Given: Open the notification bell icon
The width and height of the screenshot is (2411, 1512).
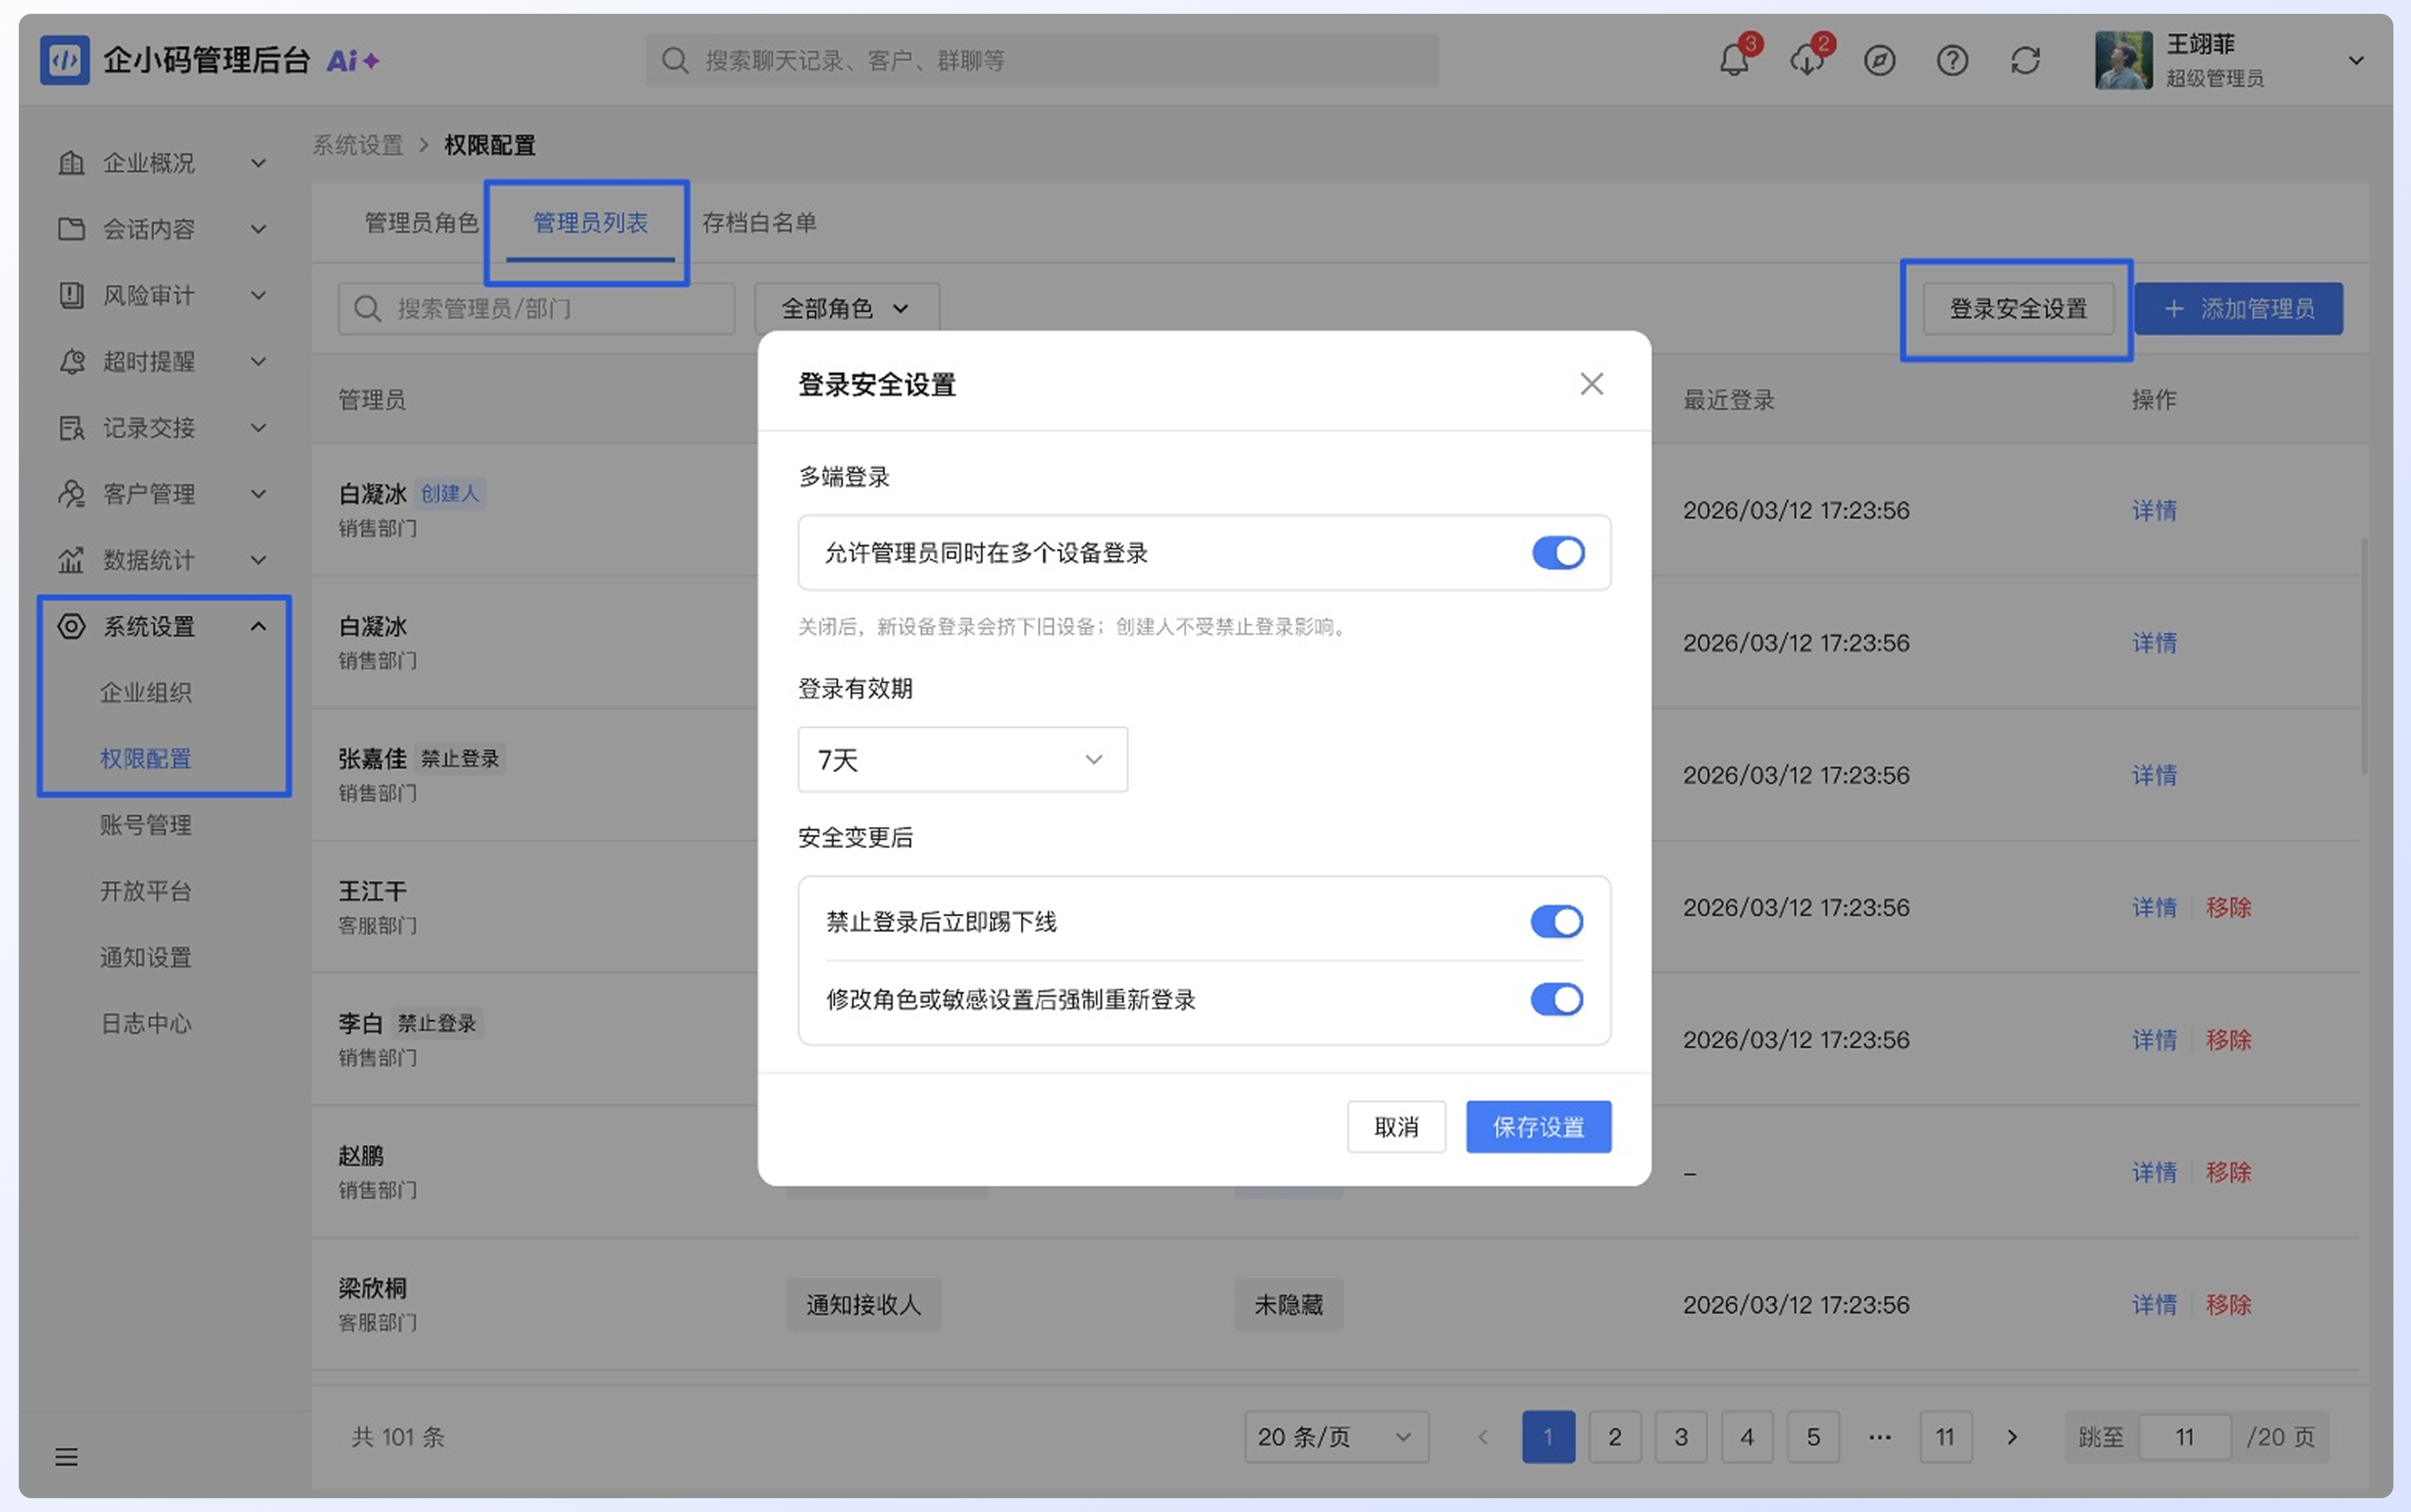Looking at the screenshot, I should click(x=1735, y=60).
